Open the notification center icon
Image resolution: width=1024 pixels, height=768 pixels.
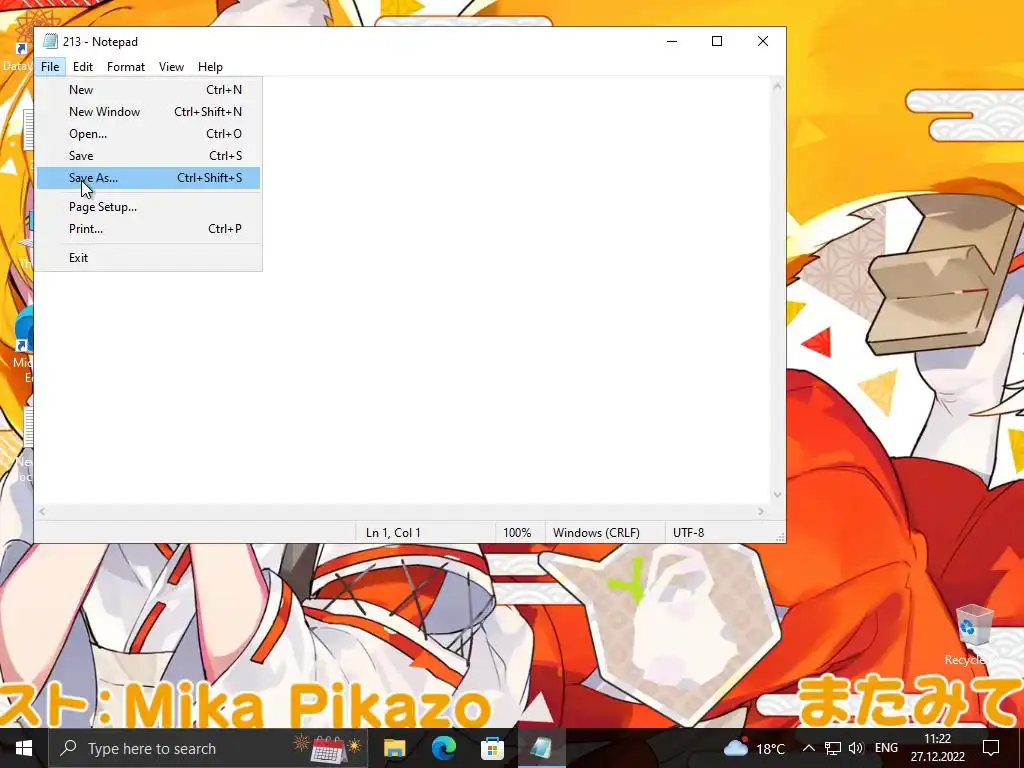point(991,748)
